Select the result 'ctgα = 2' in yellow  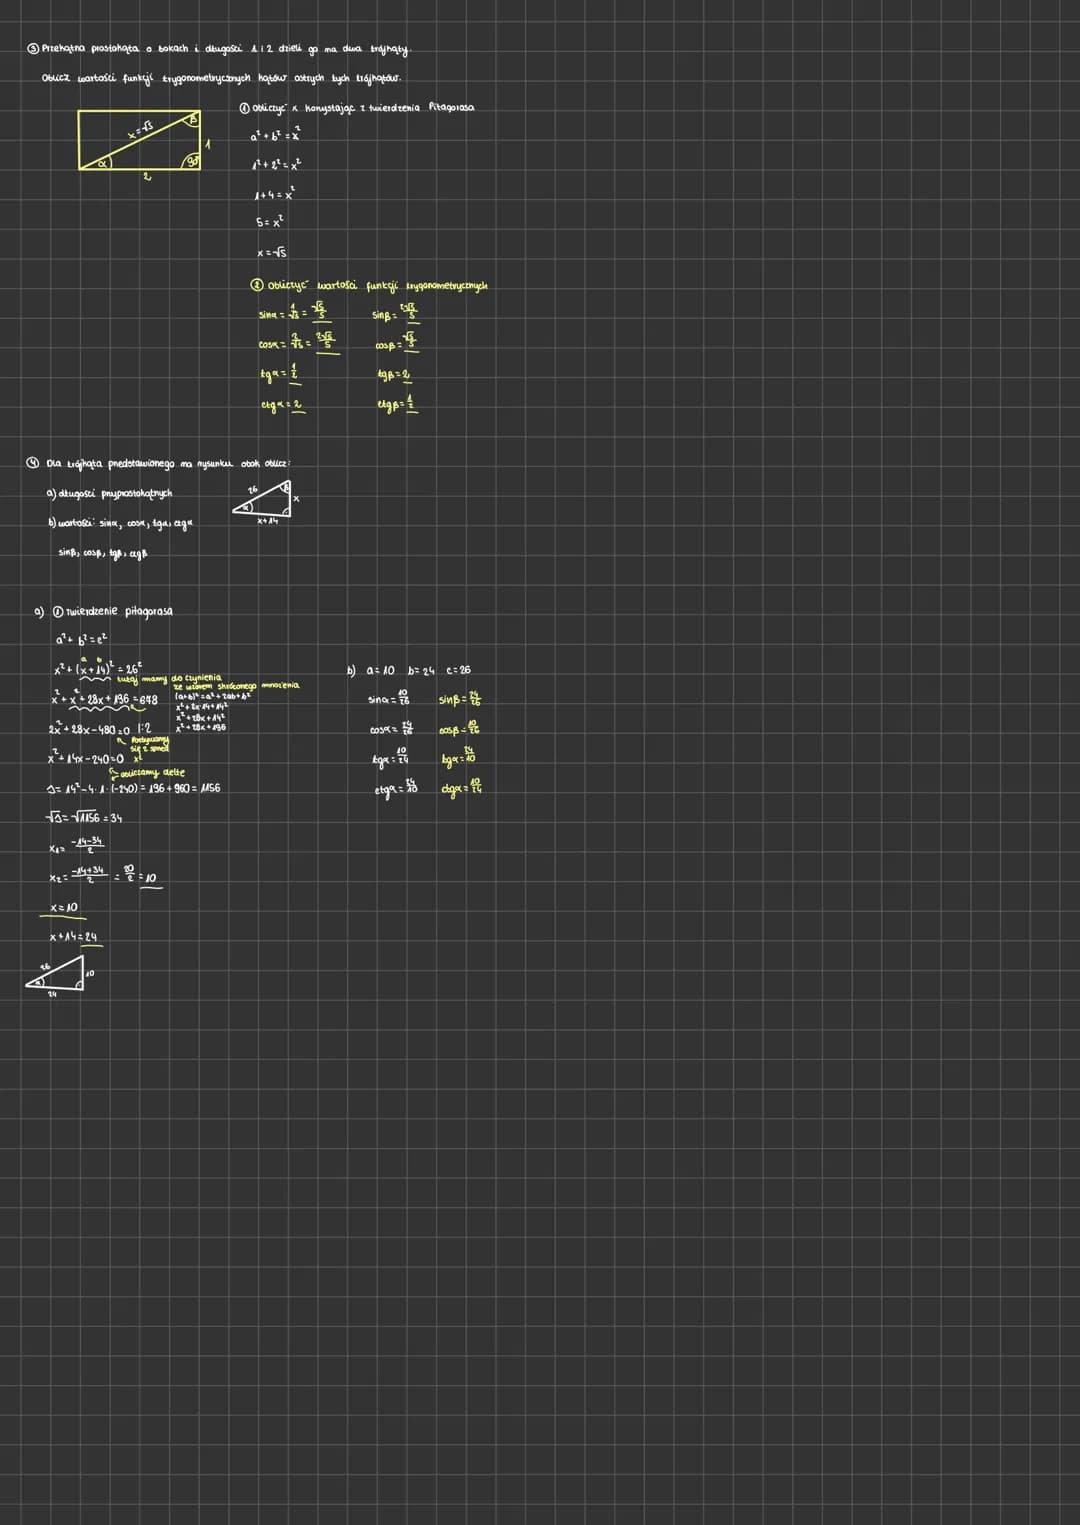[x=283, y=406]
